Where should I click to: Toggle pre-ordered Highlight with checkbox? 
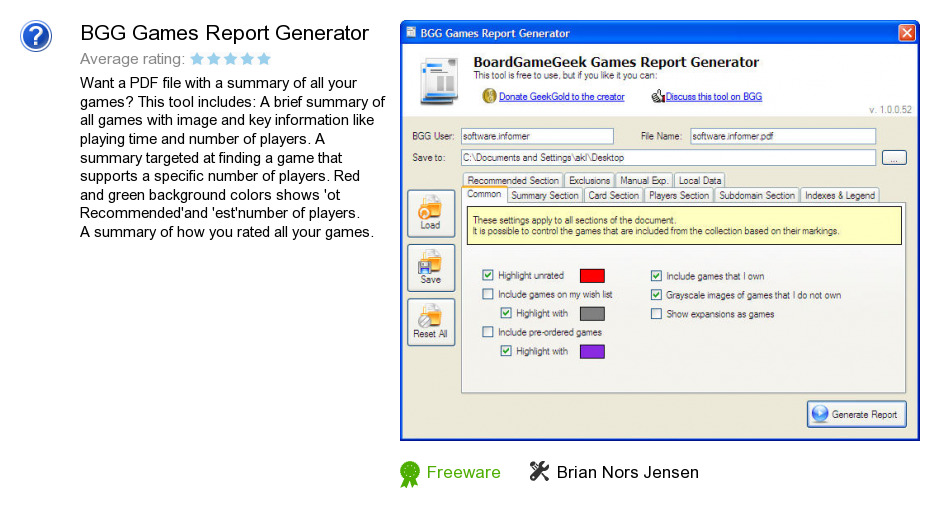coord(506,351)
